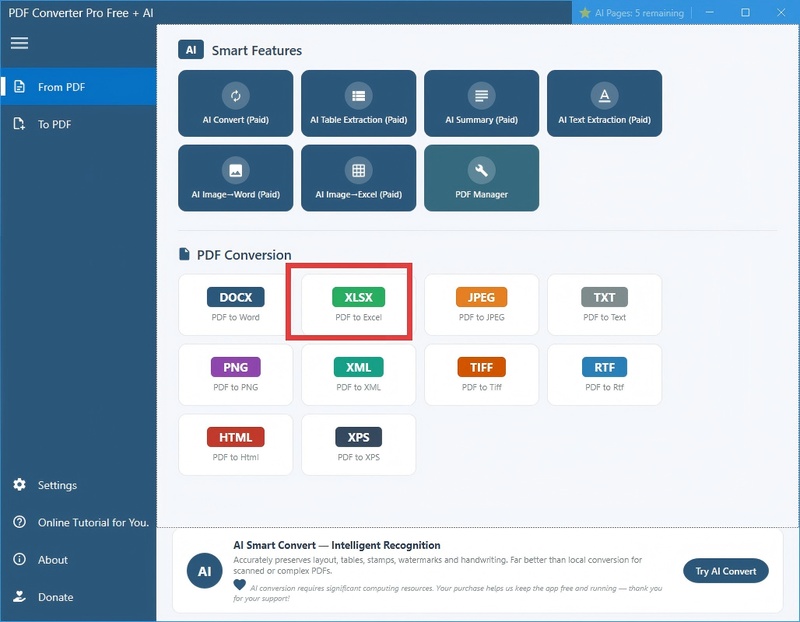Screen dimensions: 800x622
Task: Click the AI Convert (Paid) tile
Action: click(x=236, y=103)
